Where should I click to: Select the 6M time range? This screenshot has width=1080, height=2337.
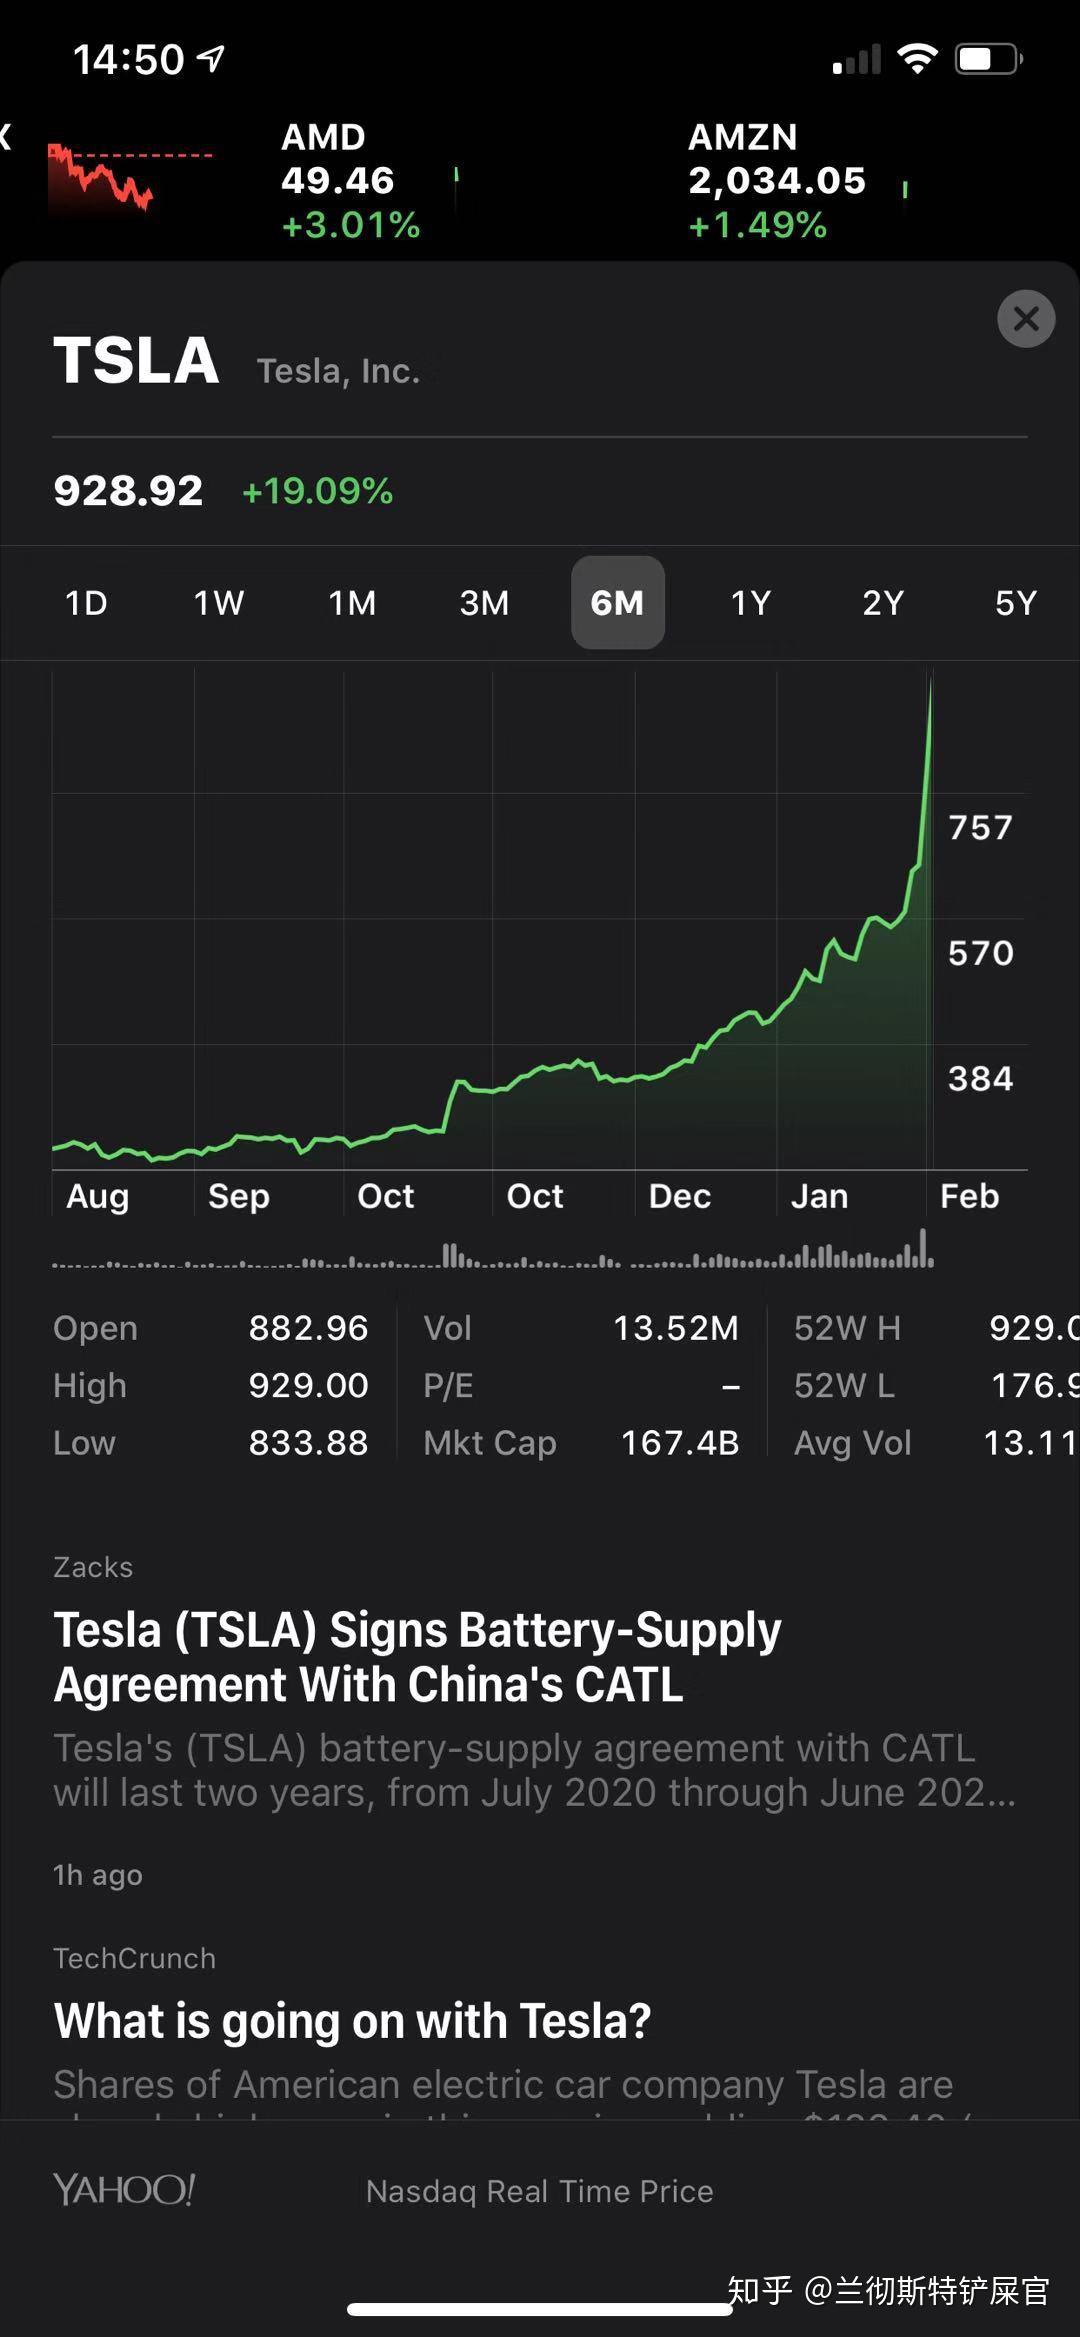click(617, 603)
